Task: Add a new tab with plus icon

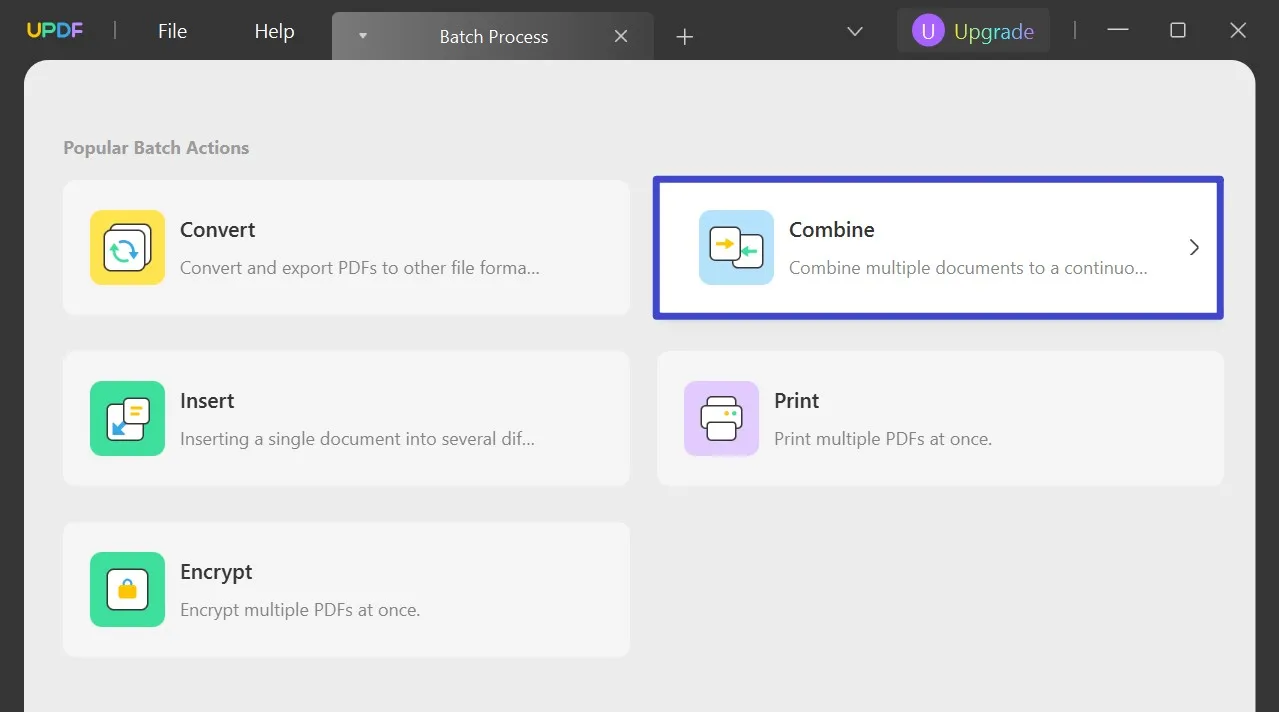Action: [x=685, y=37]
